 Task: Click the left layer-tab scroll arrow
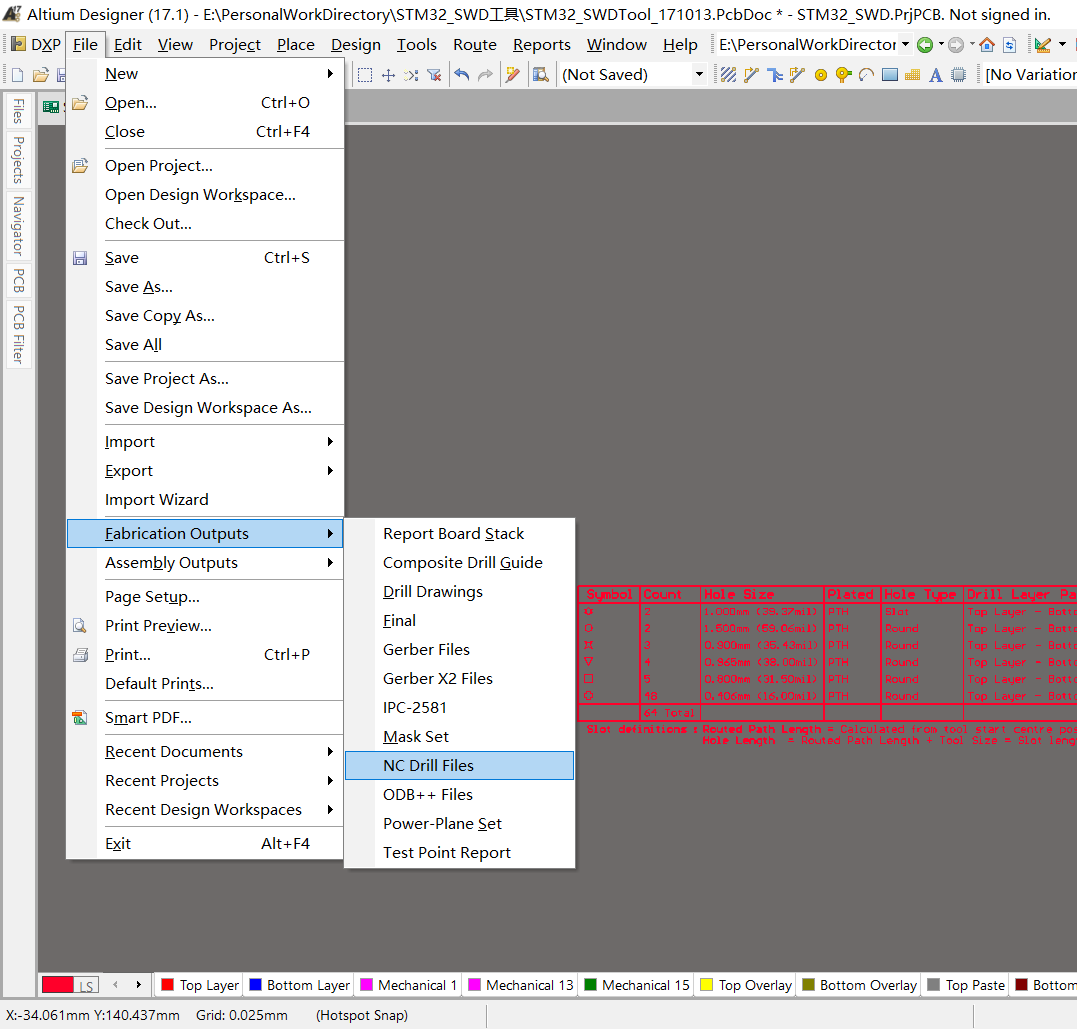(115, 984)
